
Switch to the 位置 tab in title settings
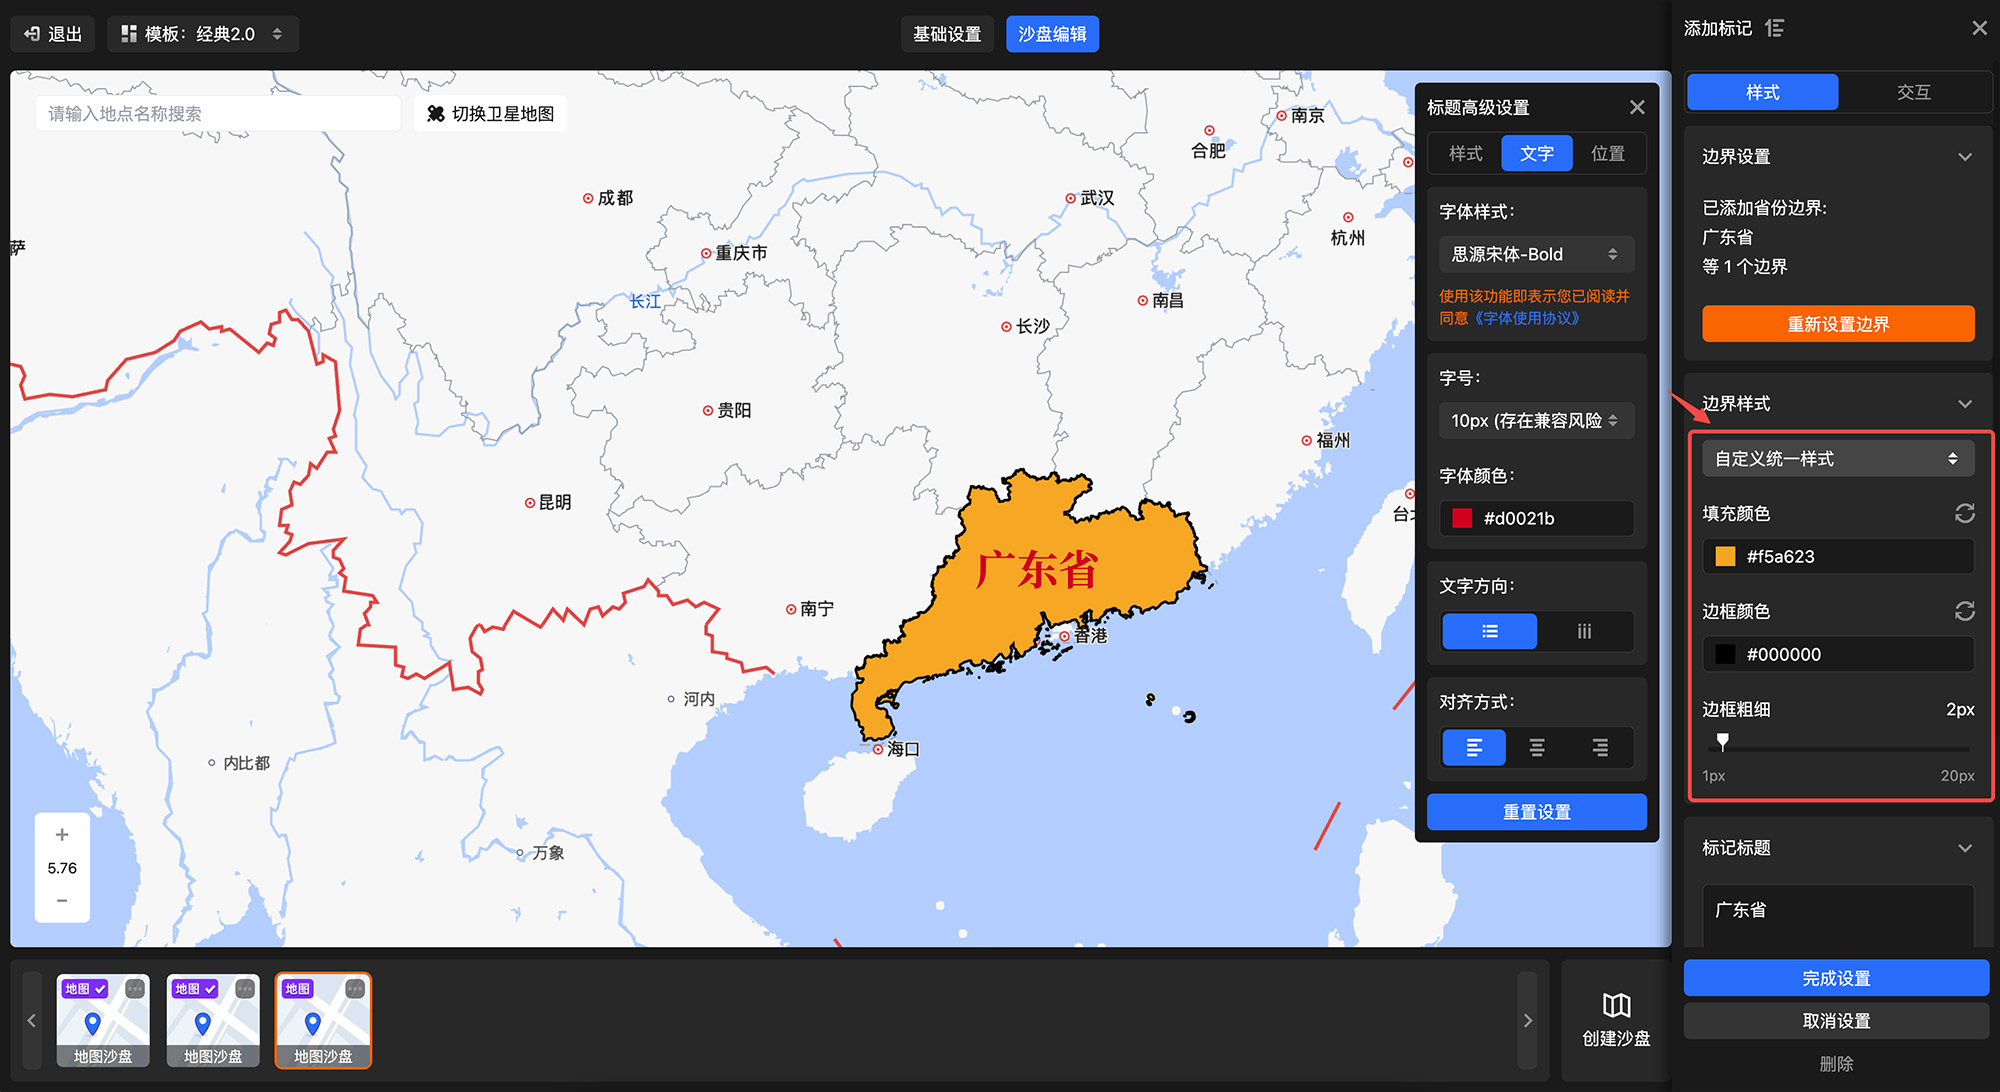[1607, 153]
